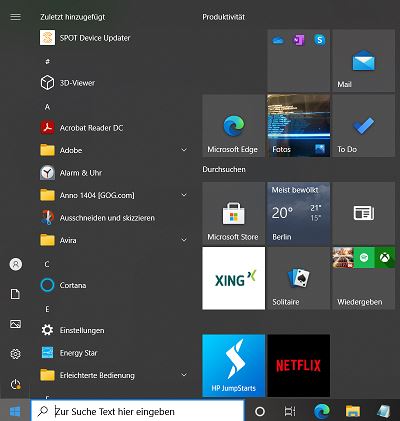400x421 pixels.
Task: Select Einstellungen in the app list
Action: pos(113,330)
